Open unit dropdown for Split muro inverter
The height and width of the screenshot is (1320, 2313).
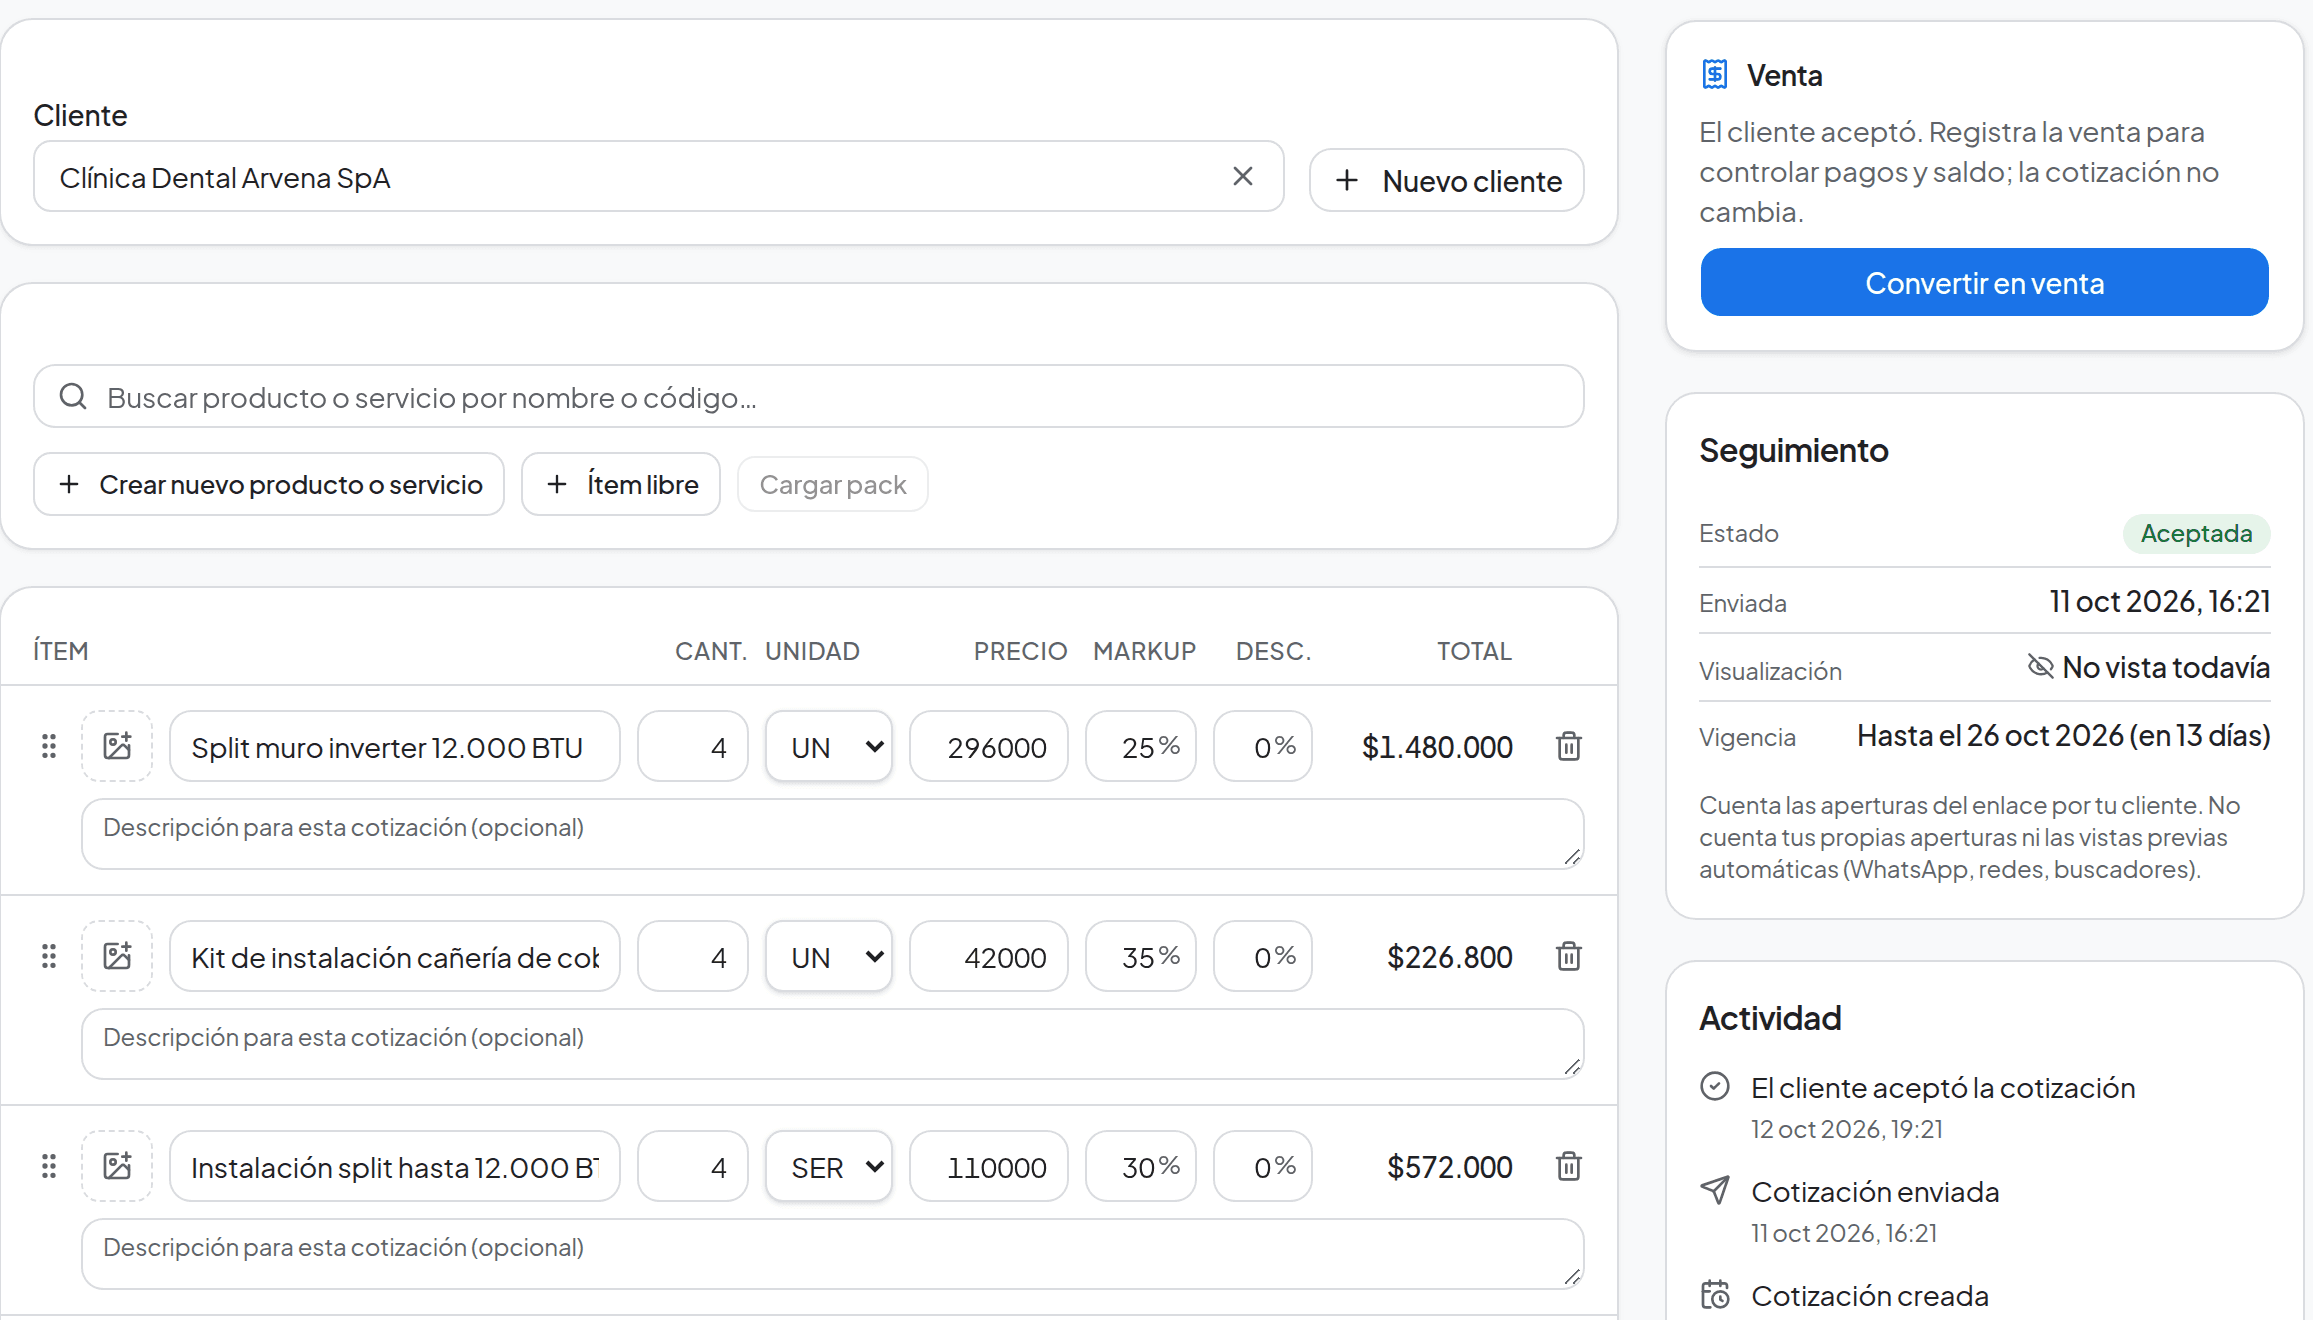[829, 746]
